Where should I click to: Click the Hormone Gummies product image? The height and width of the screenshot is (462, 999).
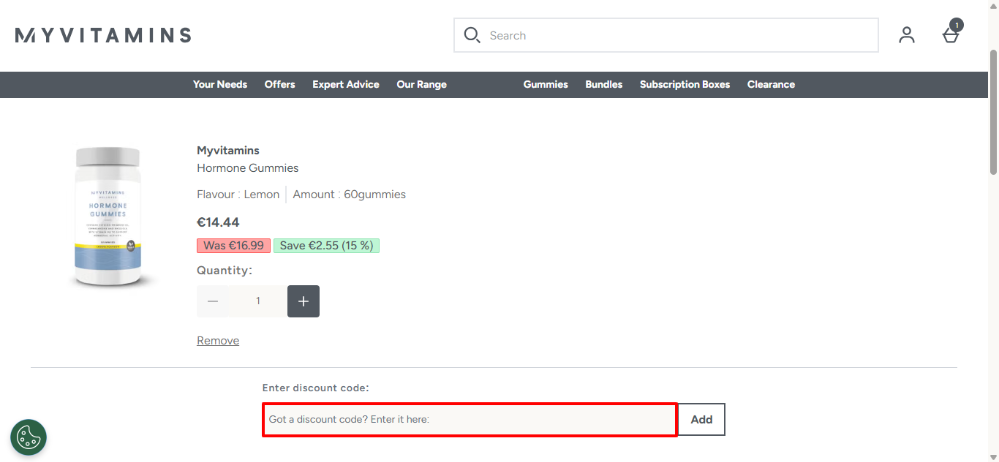click(x=108, y=217)
